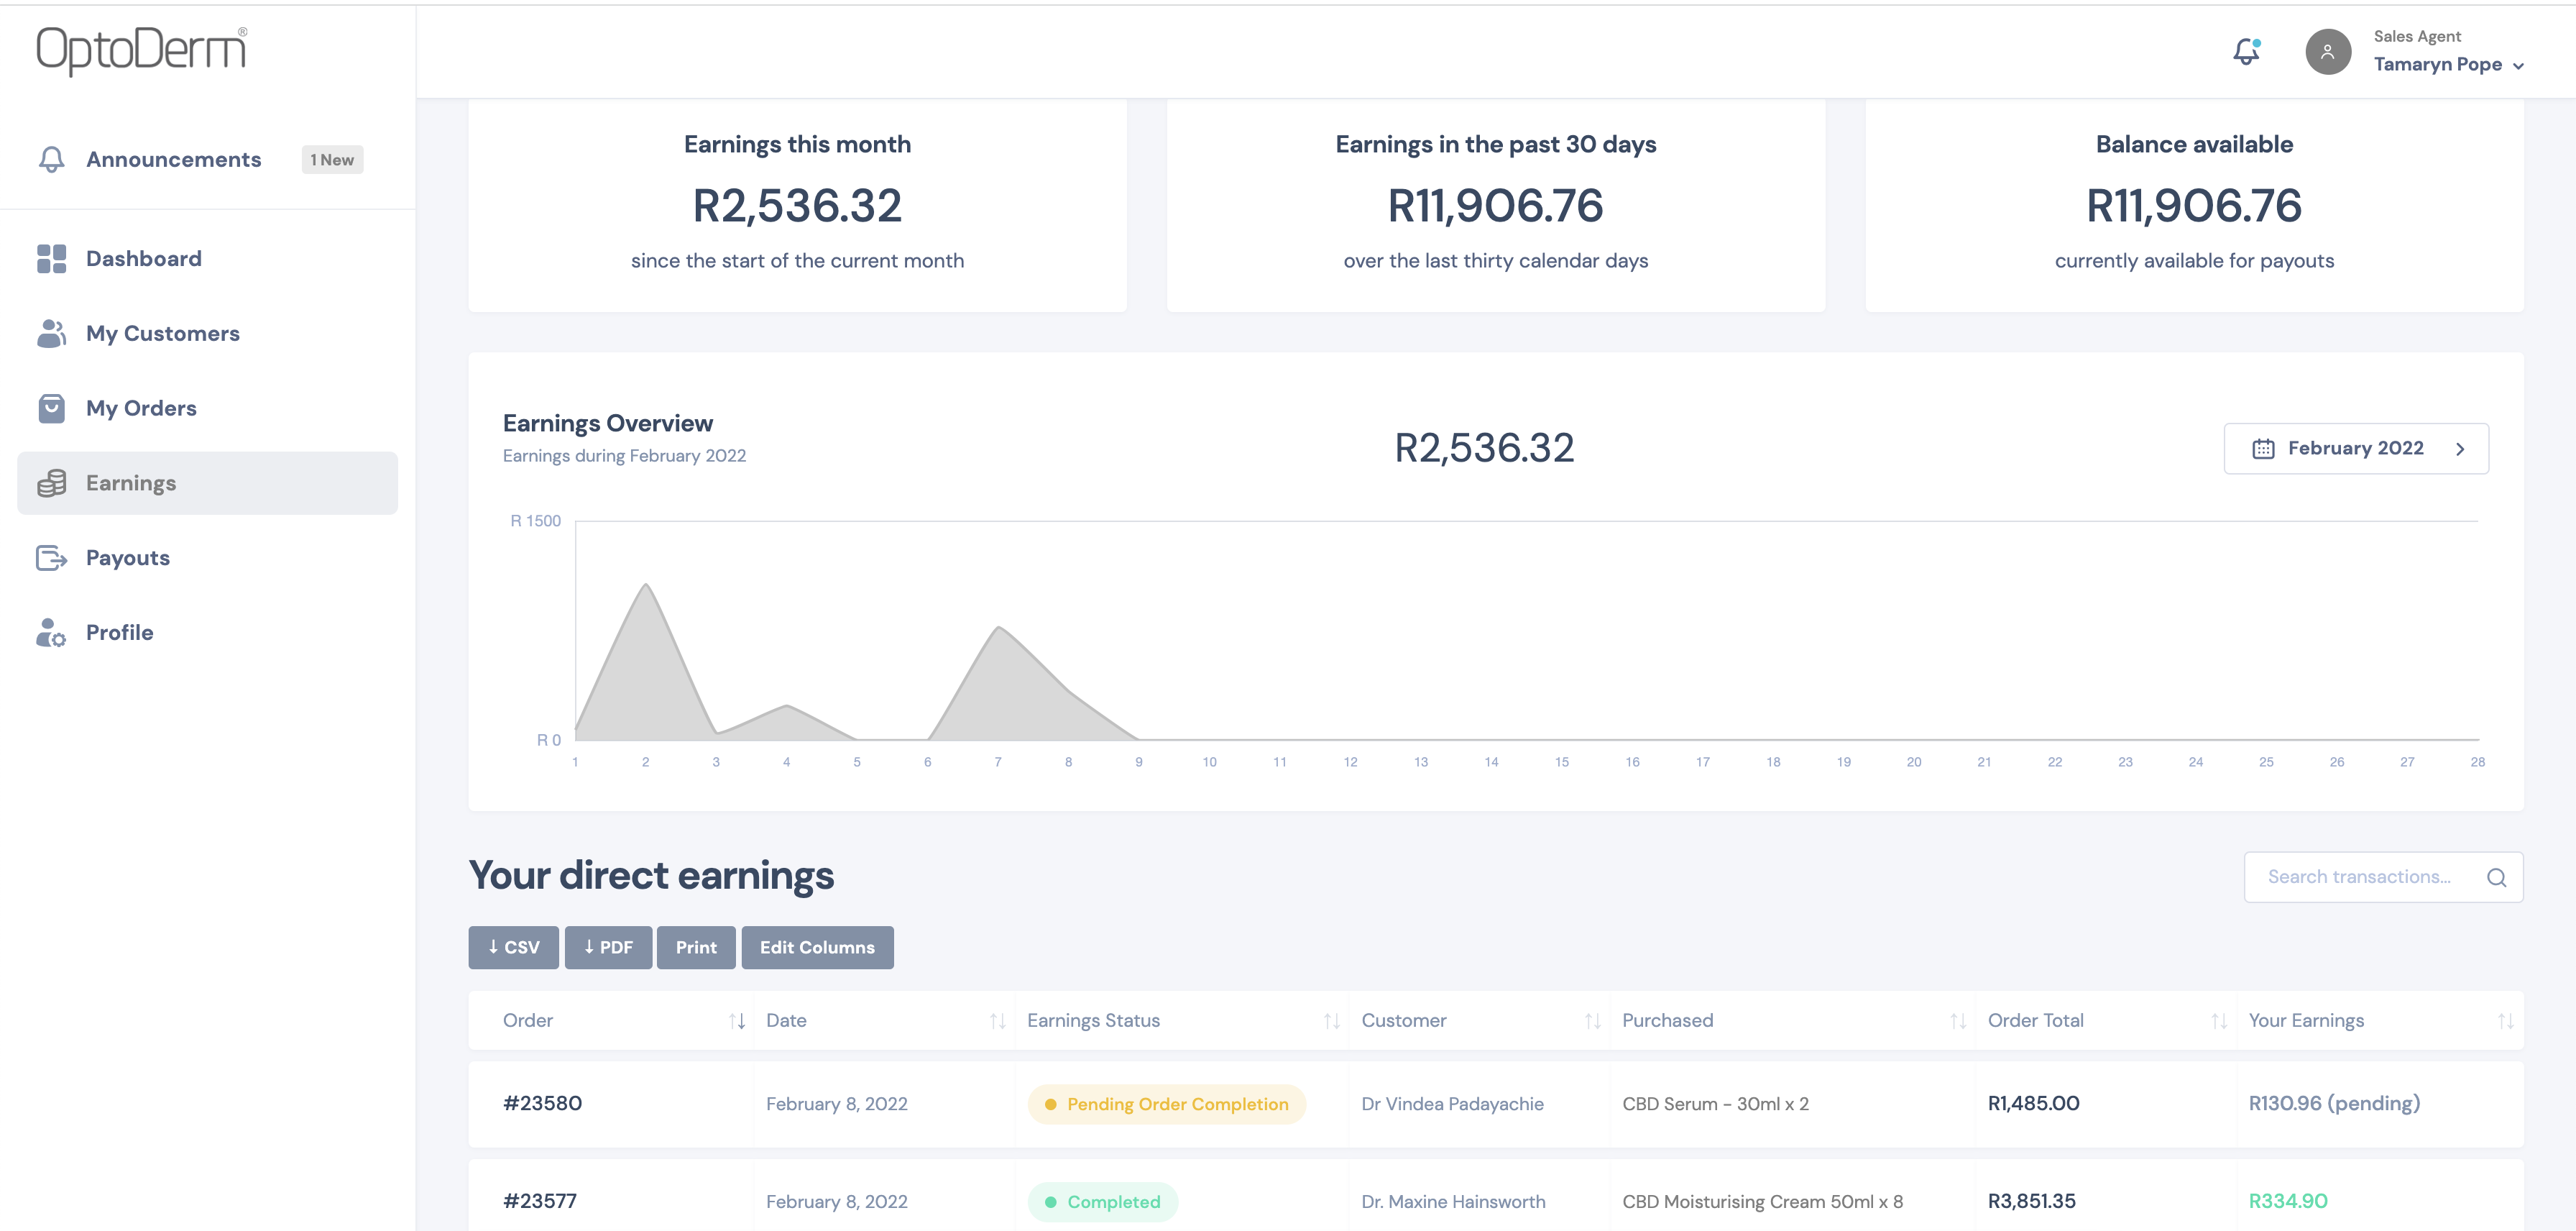2576x1231 pixels.
Task: Sort table by Earnings Status column
Action: pos(1182,1021)
